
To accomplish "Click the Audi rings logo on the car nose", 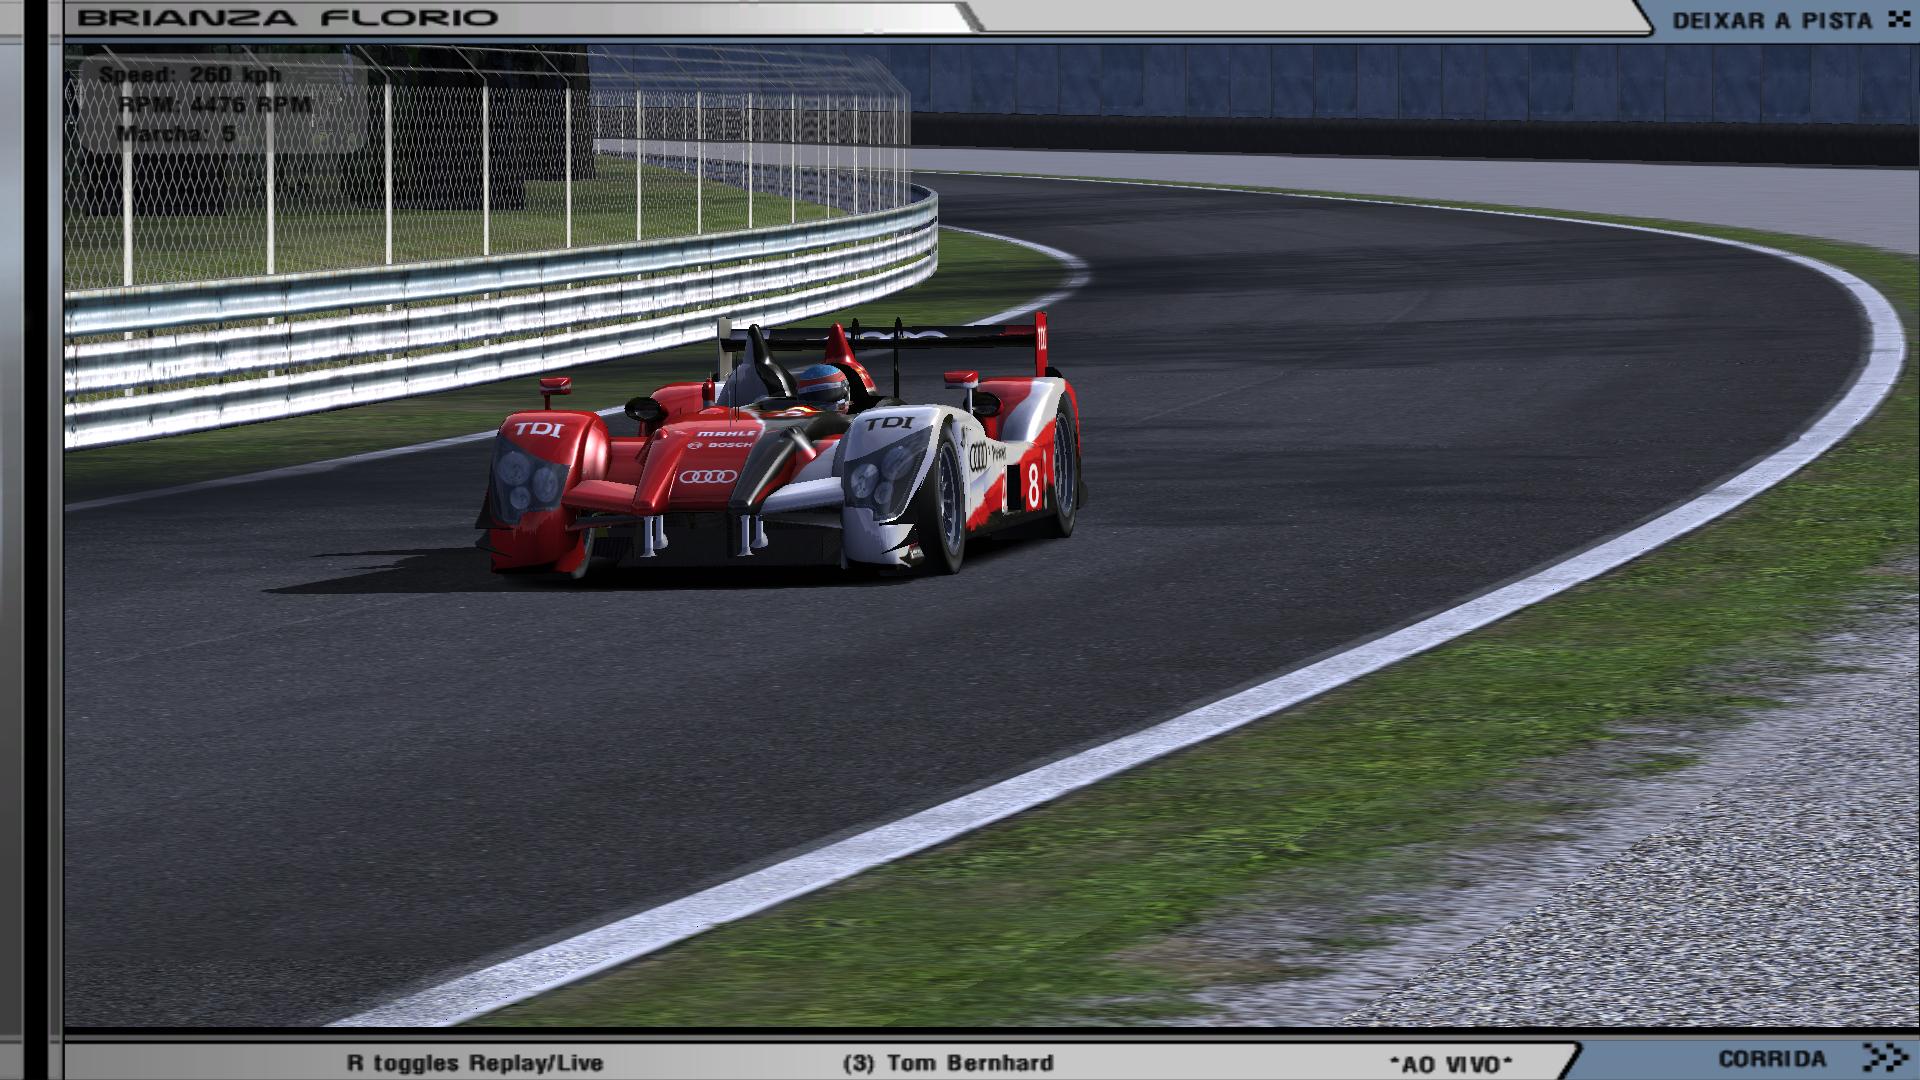I will tap(707, 476).
